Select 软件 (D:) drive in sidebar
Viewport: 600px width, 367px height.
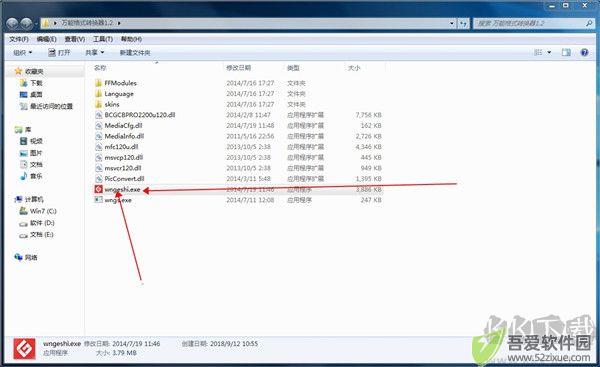[42, 223]
